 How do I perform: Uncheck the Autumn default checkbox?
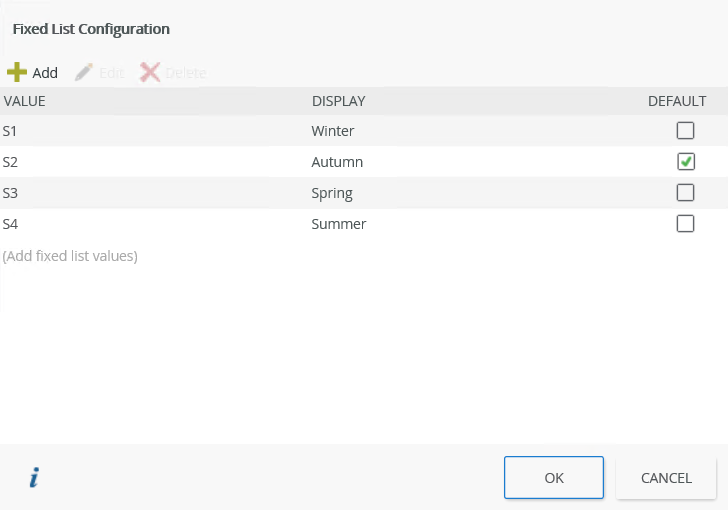pyautogui.click(x=685, y=161)
